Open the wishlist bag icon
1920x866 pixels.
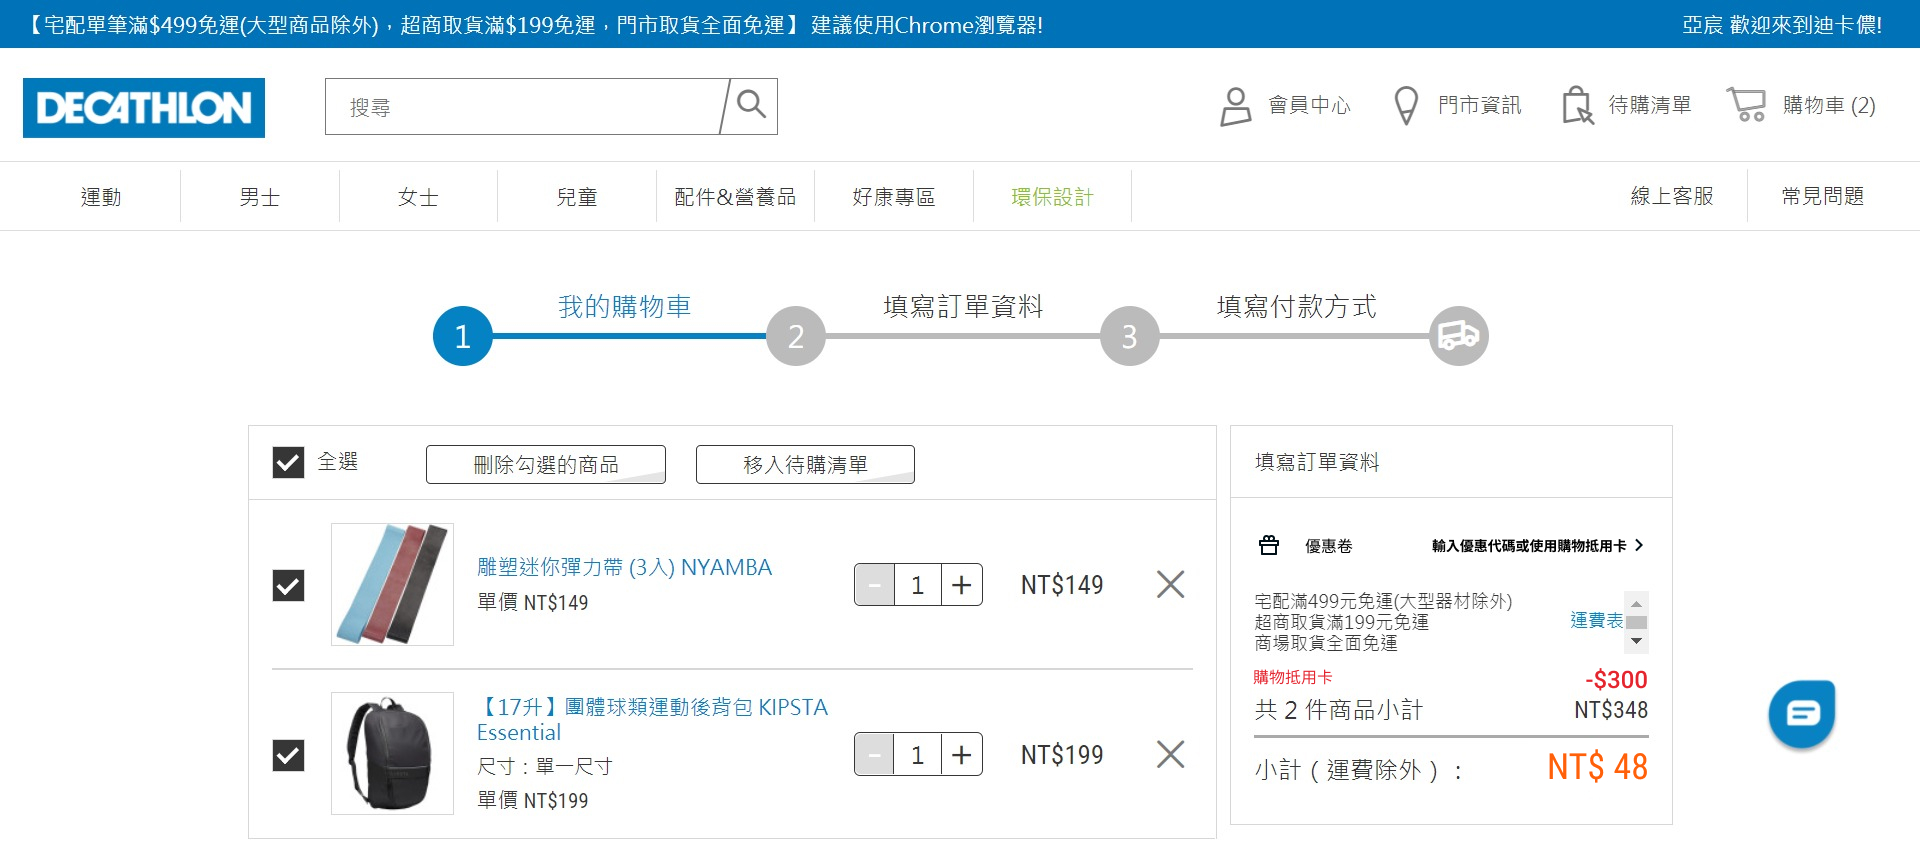[1577, 106]
